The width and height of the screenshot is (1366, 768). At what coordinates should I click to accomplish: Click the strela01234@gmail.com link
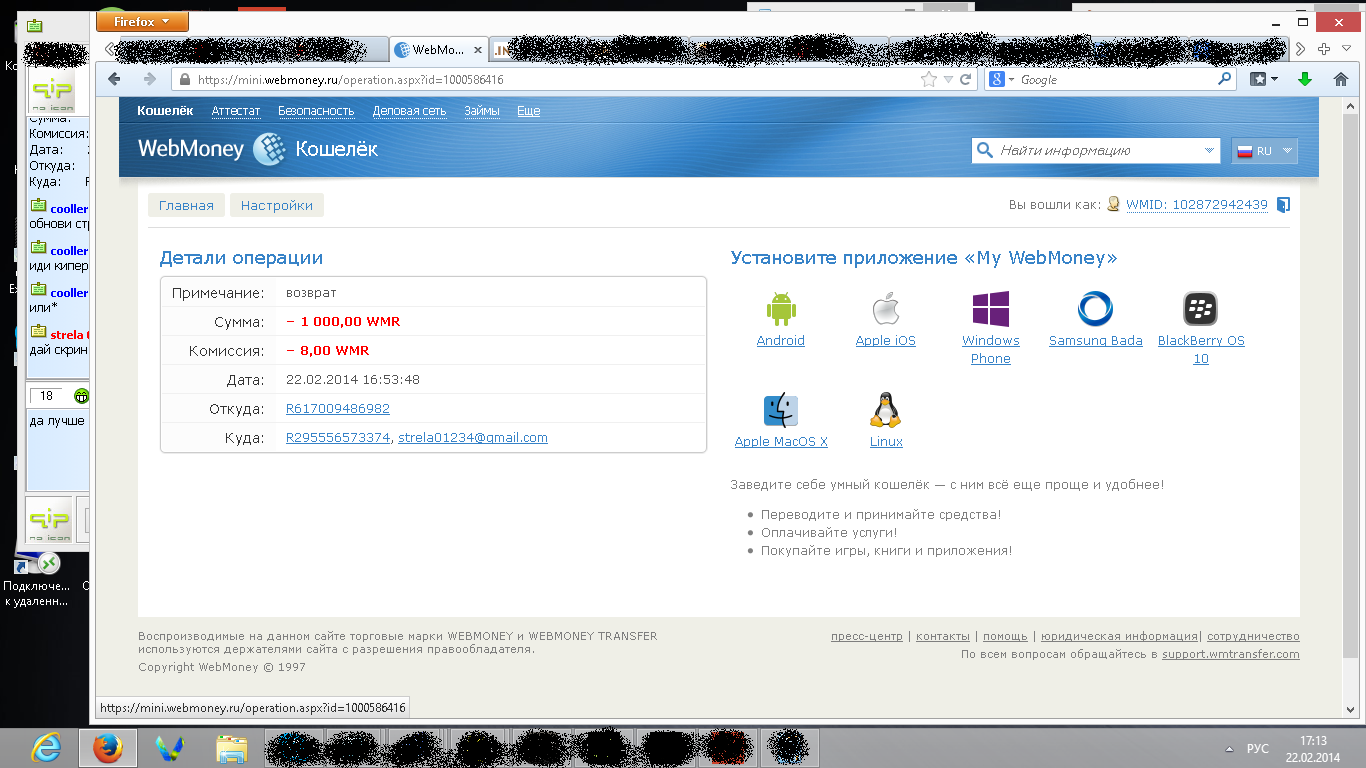(x=473, y=438)
